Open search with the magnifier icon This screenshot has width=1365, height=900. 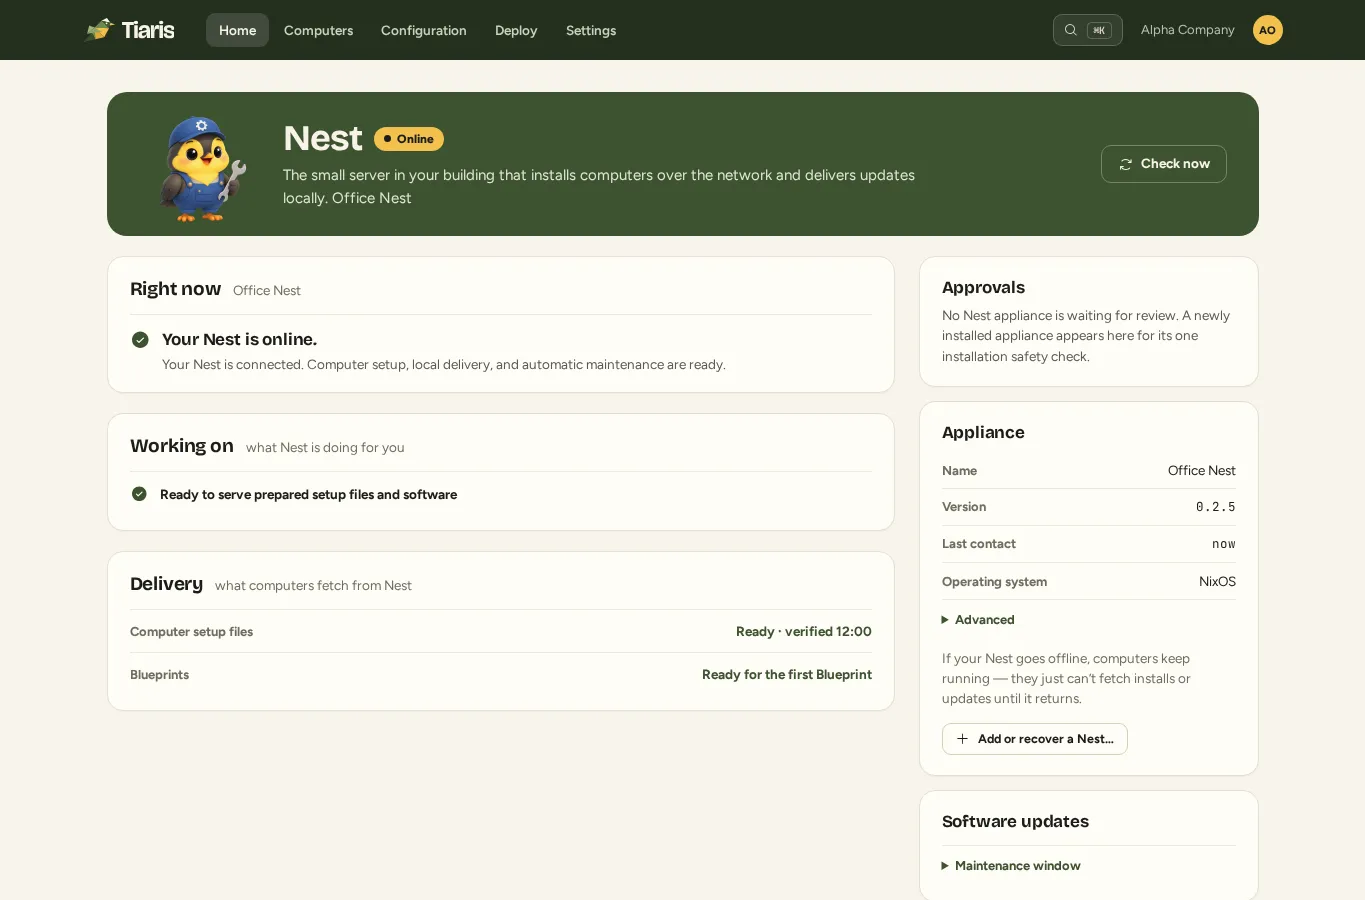[x=1070, y=30]
